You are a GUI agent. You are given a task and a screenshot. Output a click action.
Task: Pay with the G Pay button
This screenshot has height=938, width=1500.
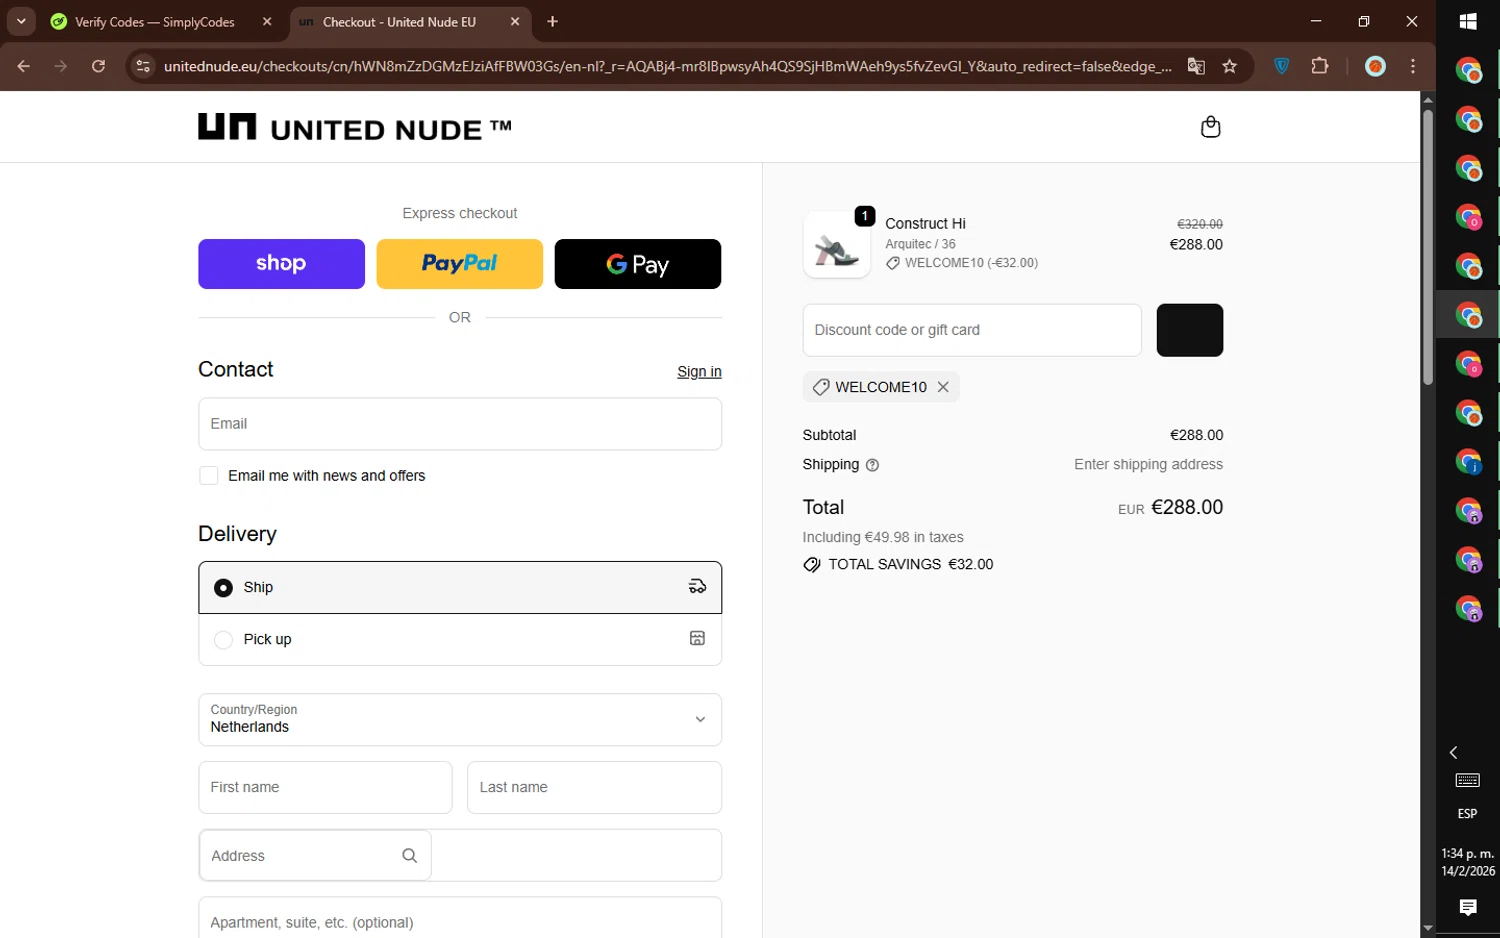click(x=637, y=264)
